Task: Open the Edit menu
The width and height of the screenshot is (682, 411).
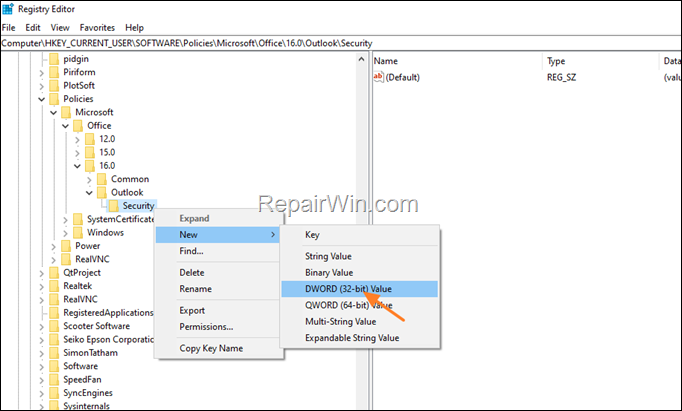Action: 33,27
